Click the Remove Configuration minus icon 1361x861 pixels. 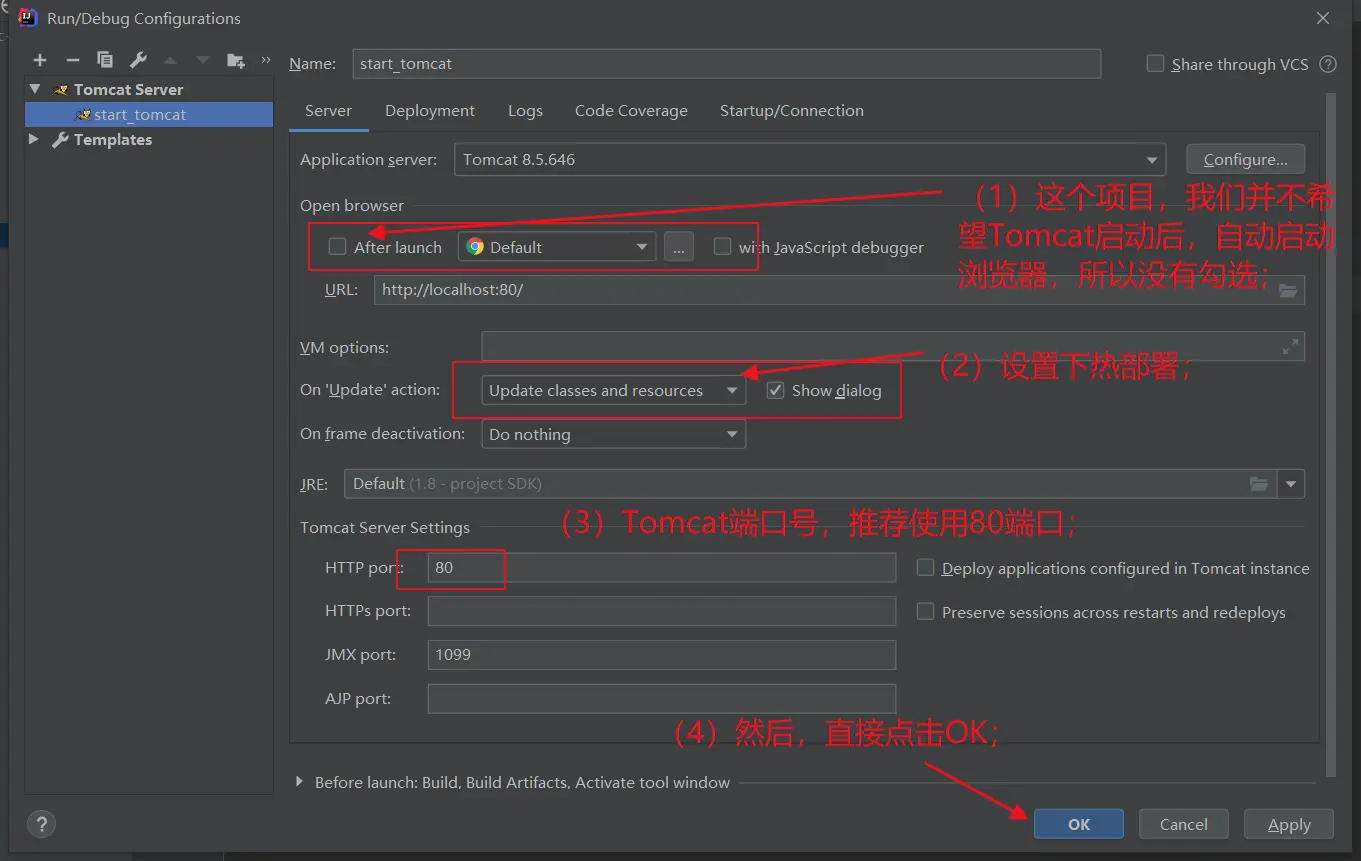click(x=72, y=61)
